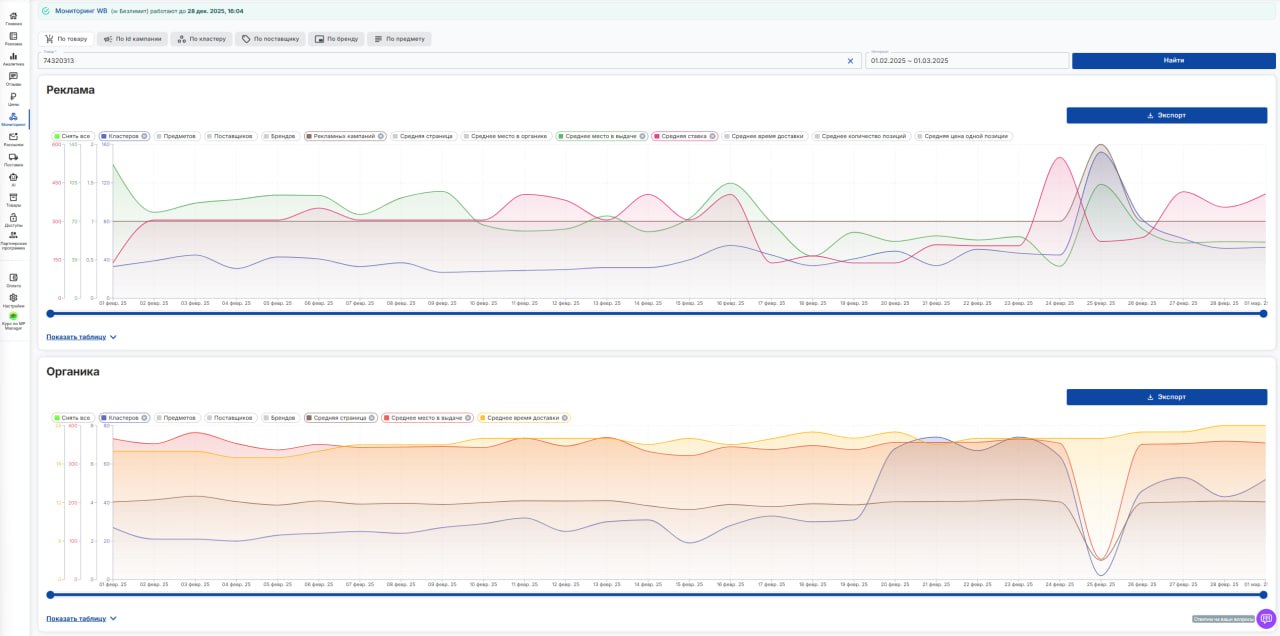Click the Реклама chart range slider left handle
The image size is (1280, 636).
50,314
